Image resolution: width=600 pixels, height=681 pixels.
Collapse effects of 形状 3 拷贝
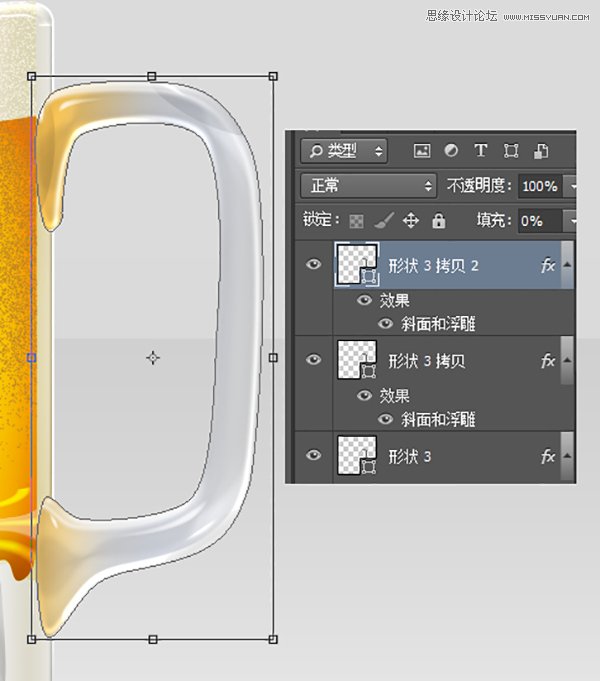567,360
